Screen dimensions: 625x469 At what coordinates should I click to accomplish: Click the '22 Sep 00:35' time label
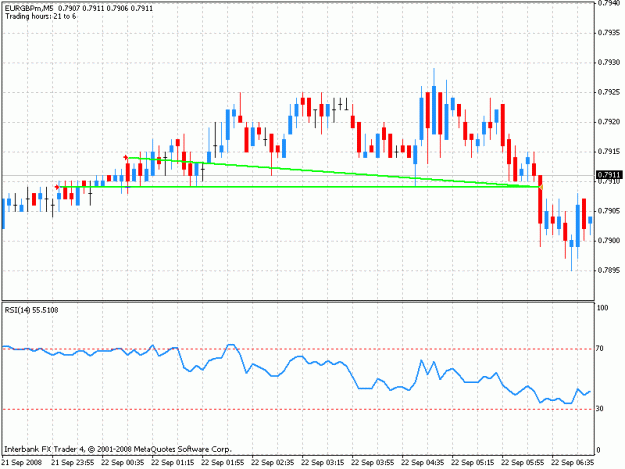pyautogui.click(x=123, y=462)
